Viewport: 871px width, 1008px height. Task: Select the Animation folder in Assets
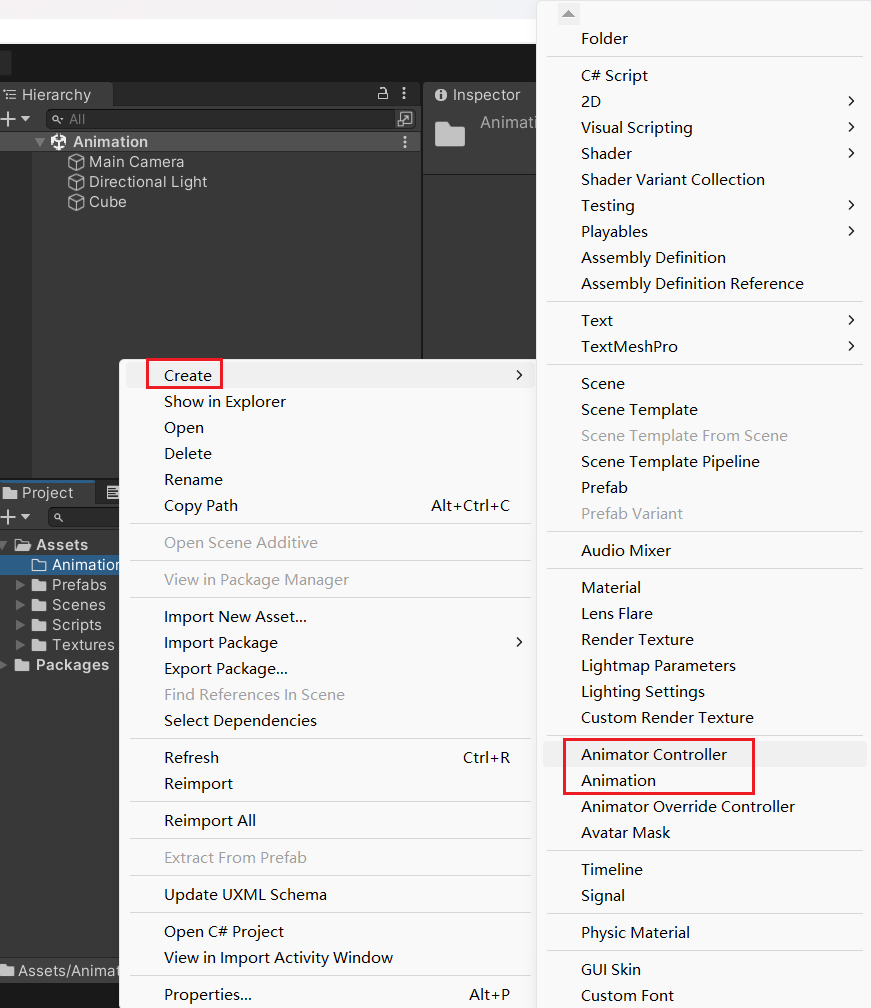(85, 565)
